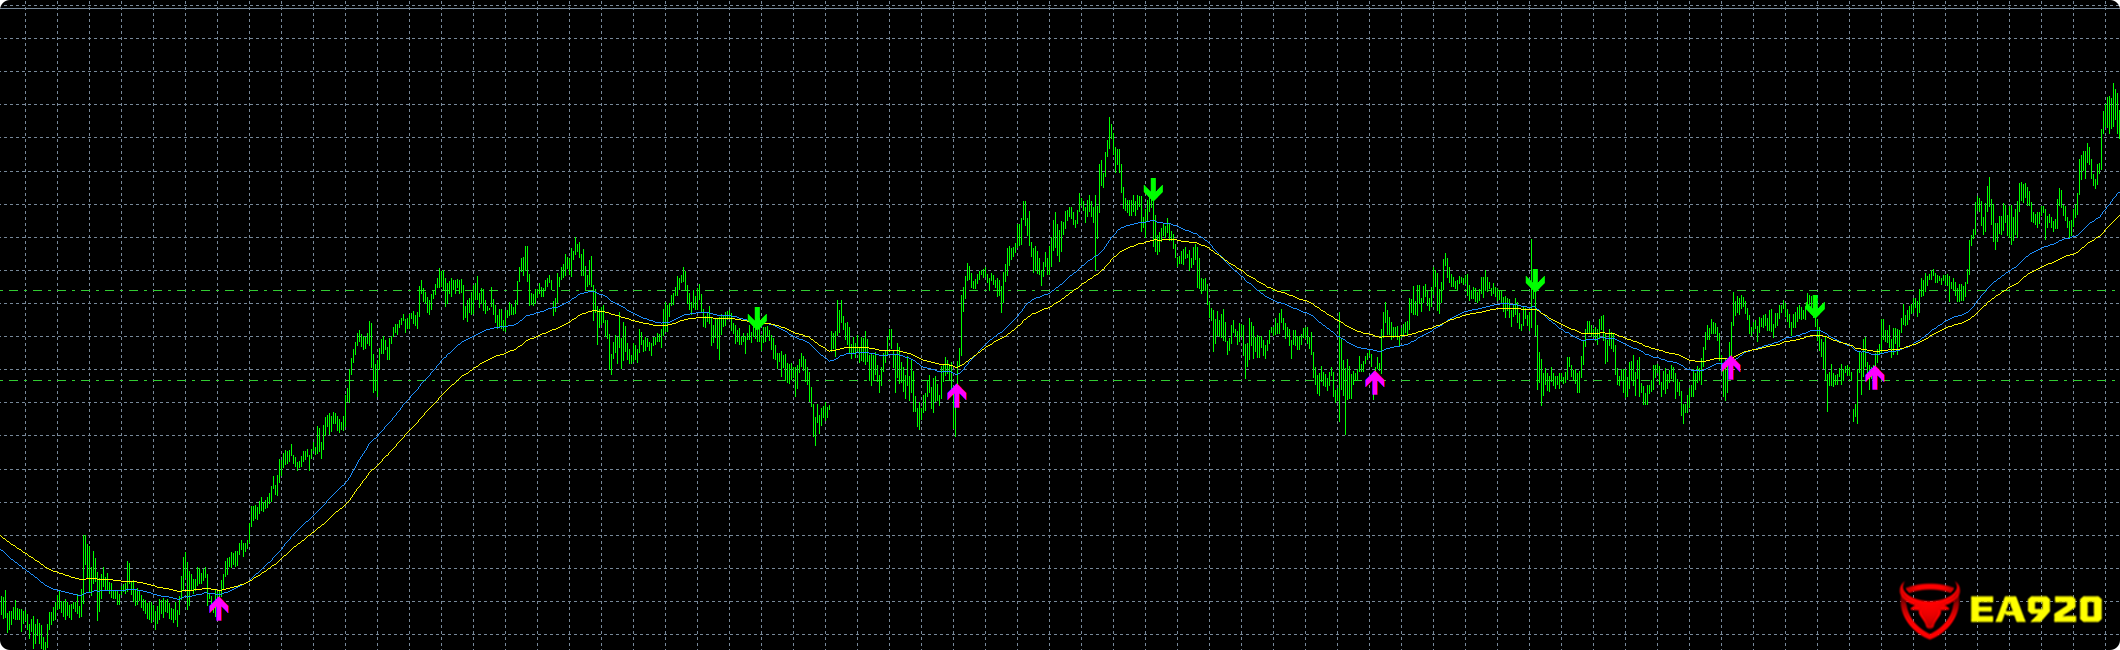Viewport: 2120px width, 650px height.
Task: Select the second magenta buy arrow from left
Action: tap(957, 395)
